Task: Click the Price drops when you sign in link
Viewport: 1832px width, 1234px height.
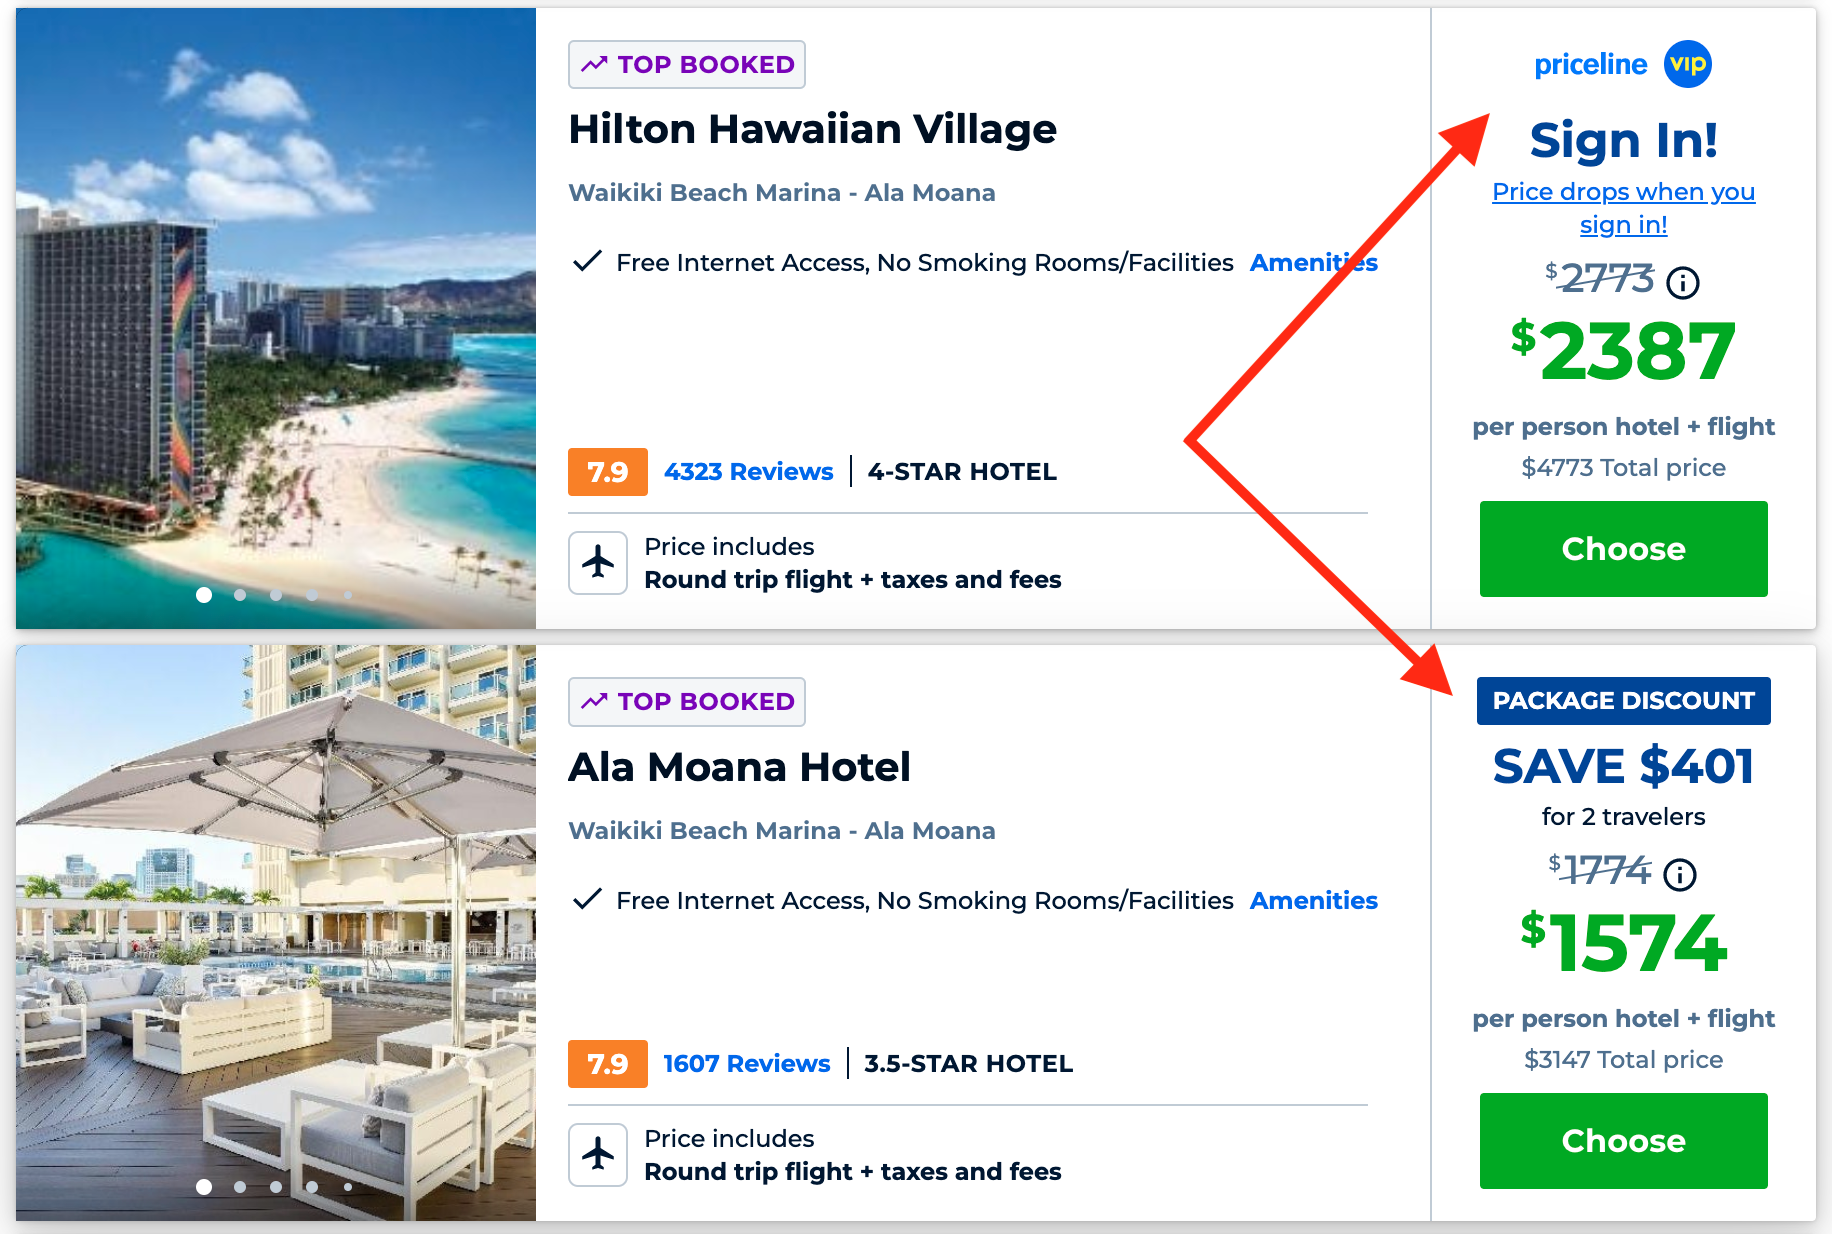Action: pos(1622,207)
